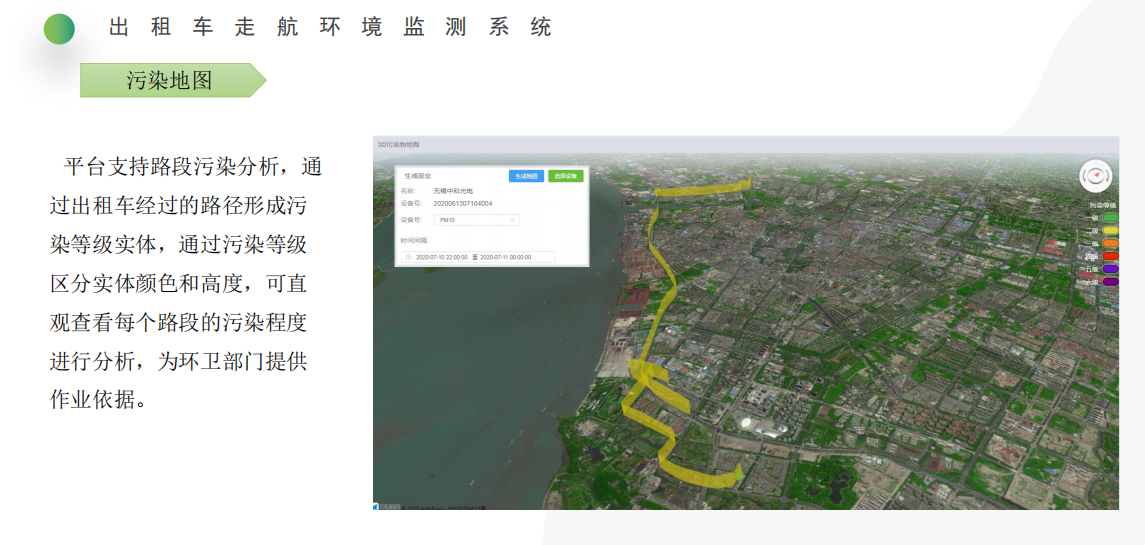The height and width of the screenshot is (545, 1145).
Task: Click the 生成设定 panel heading
Action: pos(418,176)
